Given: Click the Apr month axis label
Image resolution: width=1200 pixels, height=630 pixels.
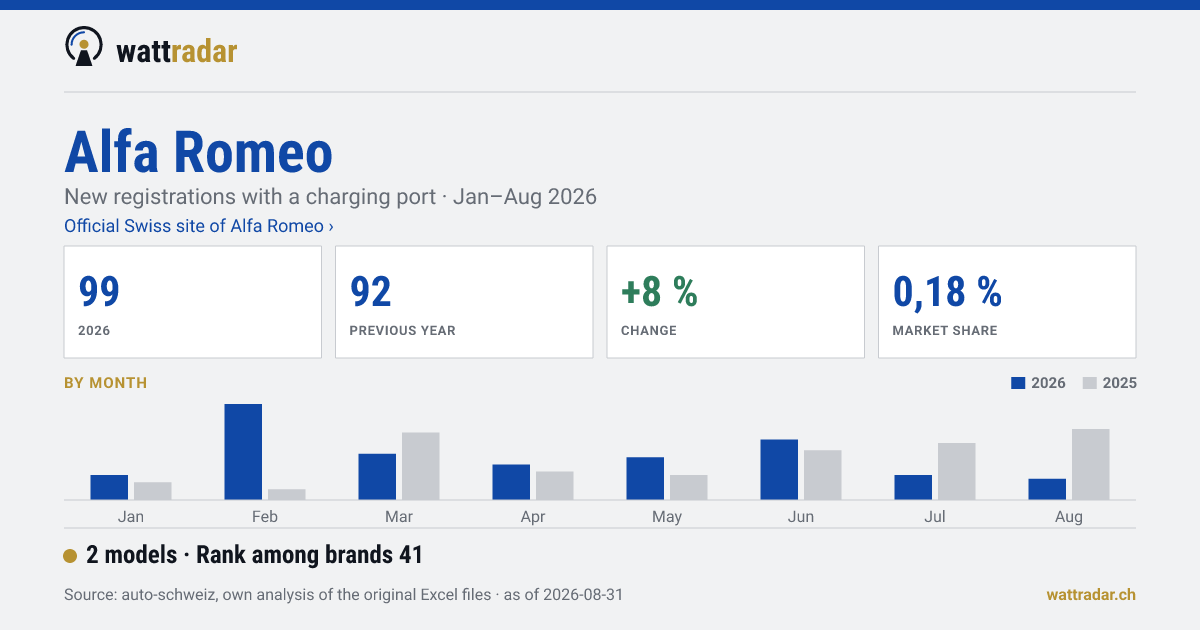Looking at the screenshot, I should pyautogui.click(x=533, y=517).
